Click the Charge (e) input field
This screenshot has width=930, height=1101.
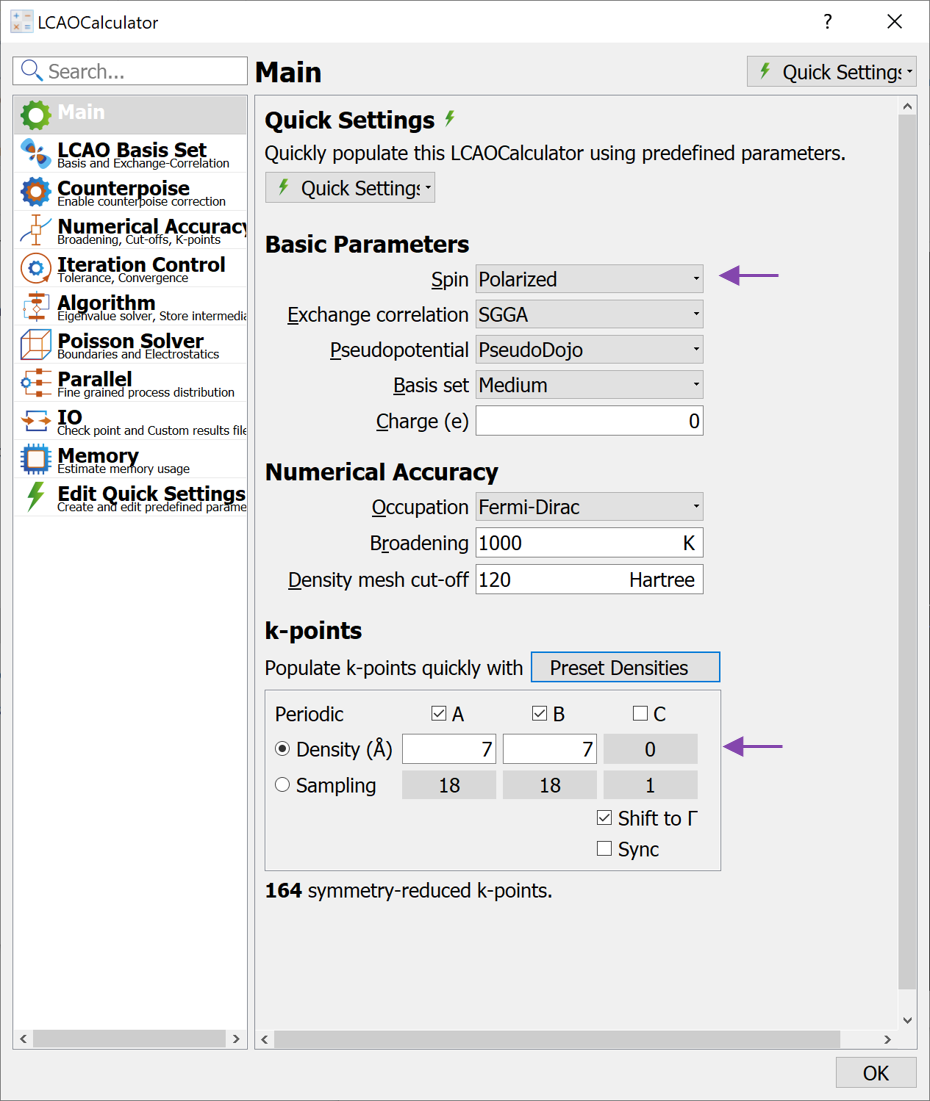tap(589, 421)
